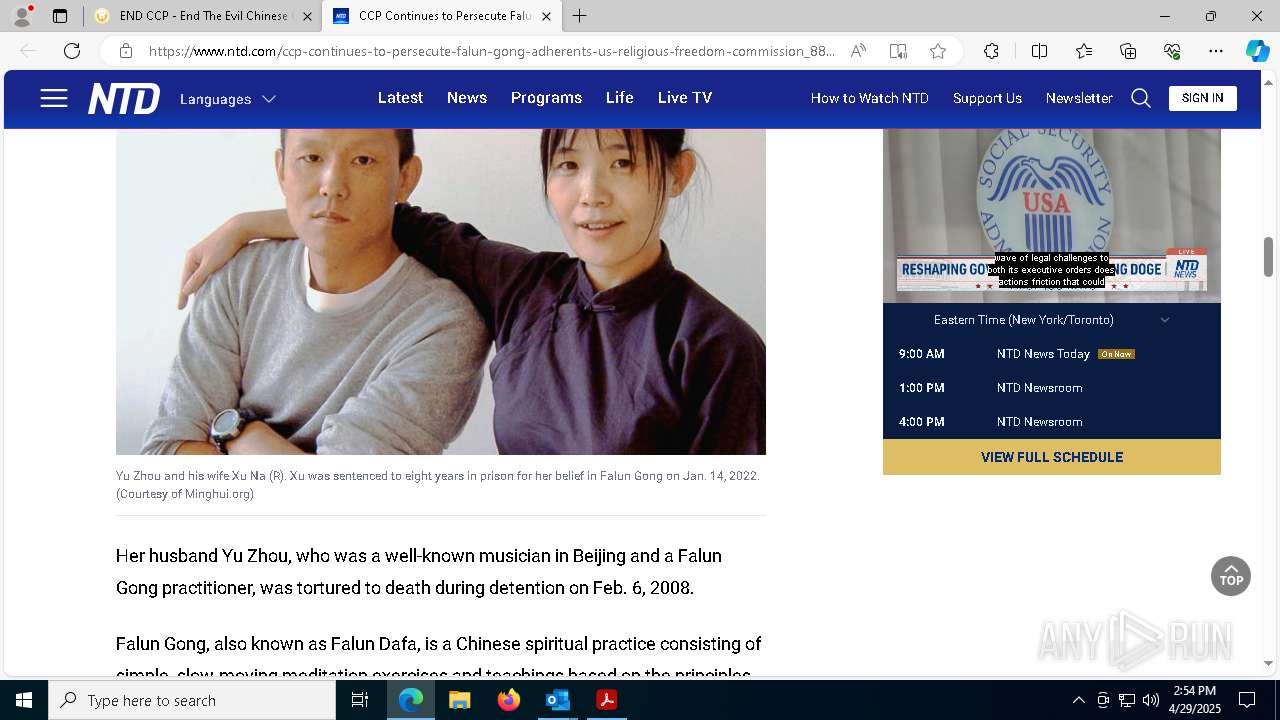Open volume control in system tray
The height and width of the screenshot is (720, 1280).
pyautogui.click(x=1151, y=700)
